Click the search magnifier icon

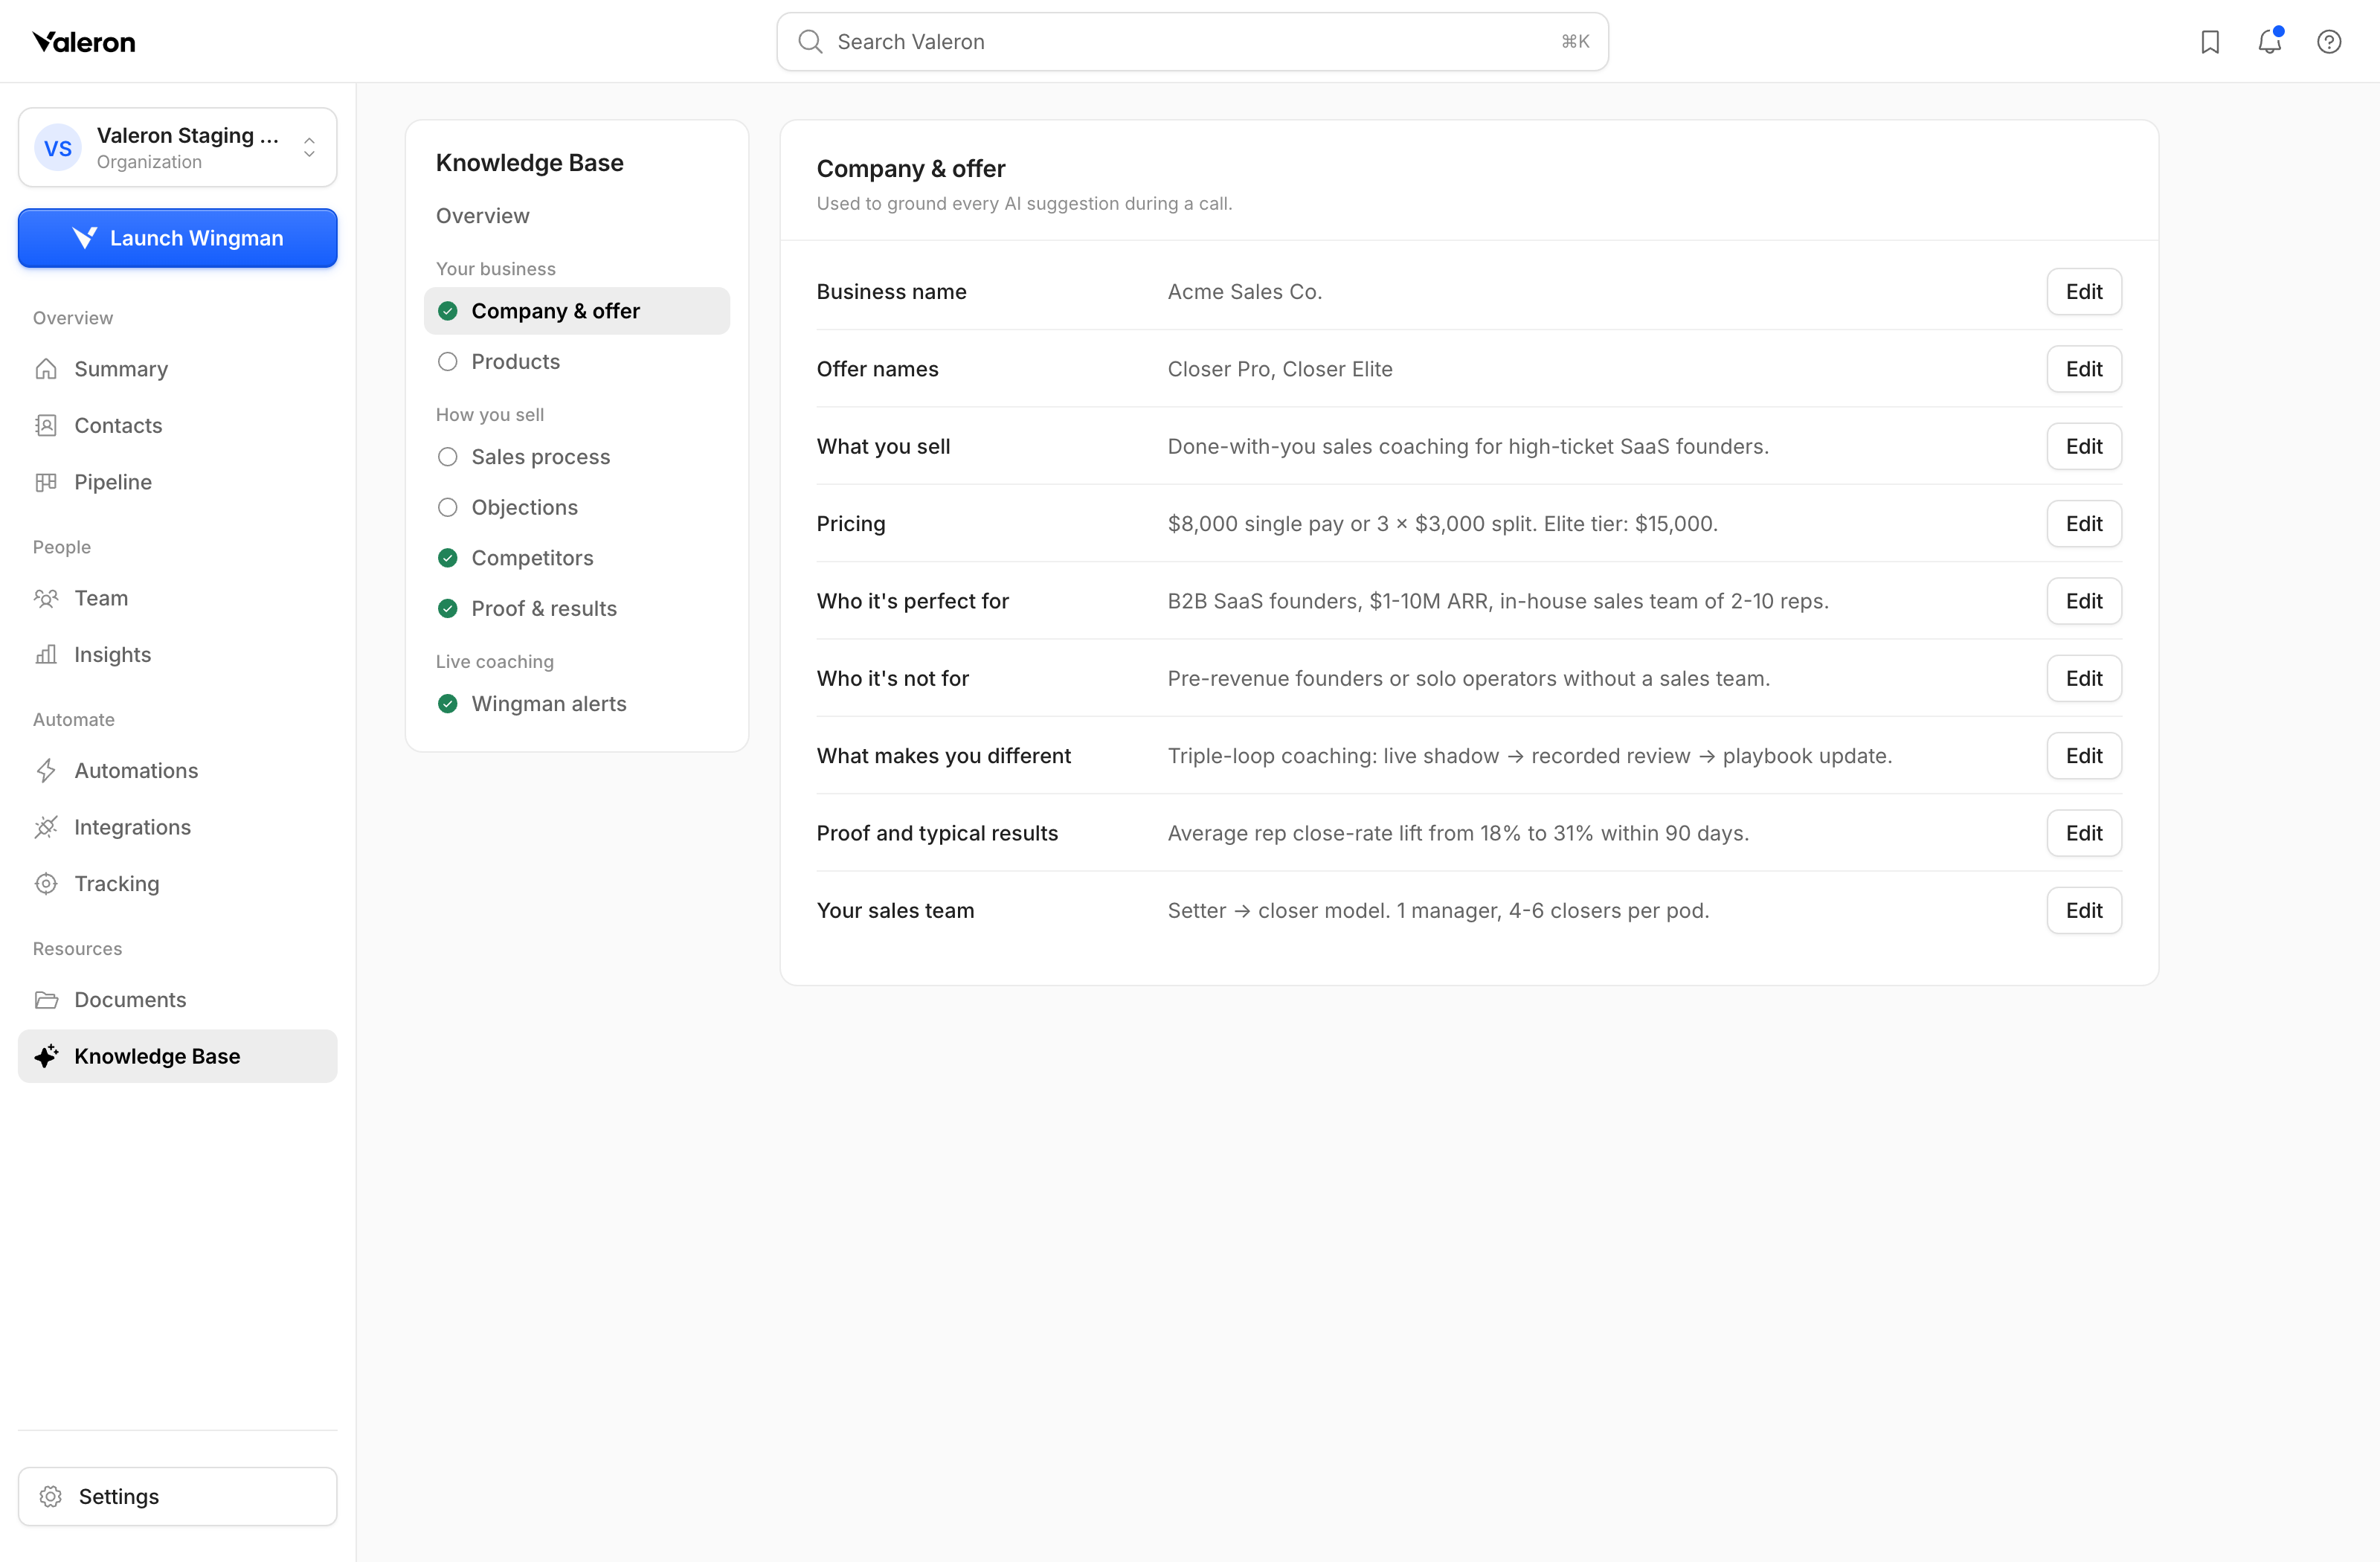810,42
